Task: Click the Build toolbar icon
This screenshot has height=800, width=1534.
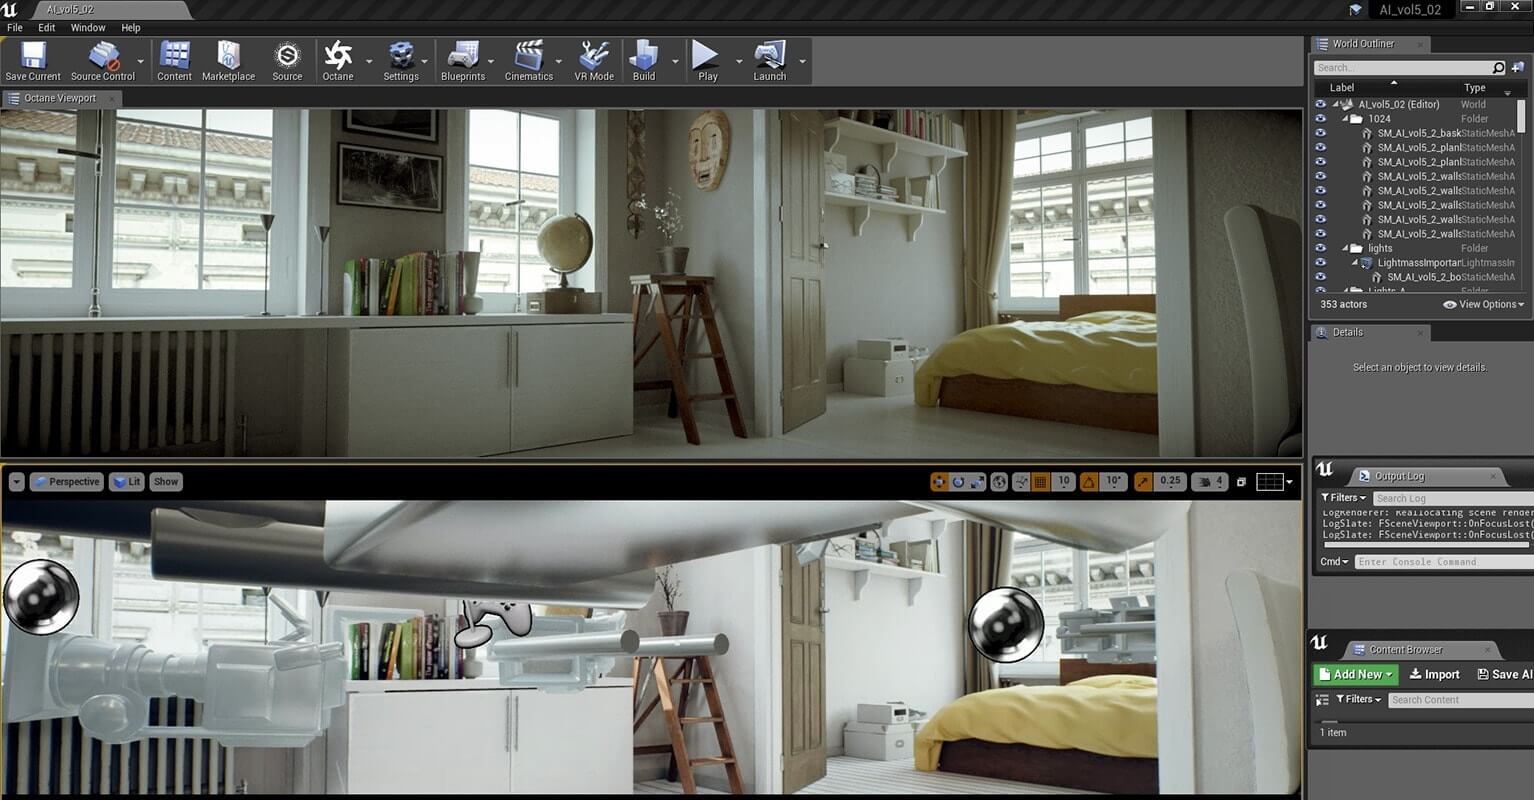Action: (644, 60)
